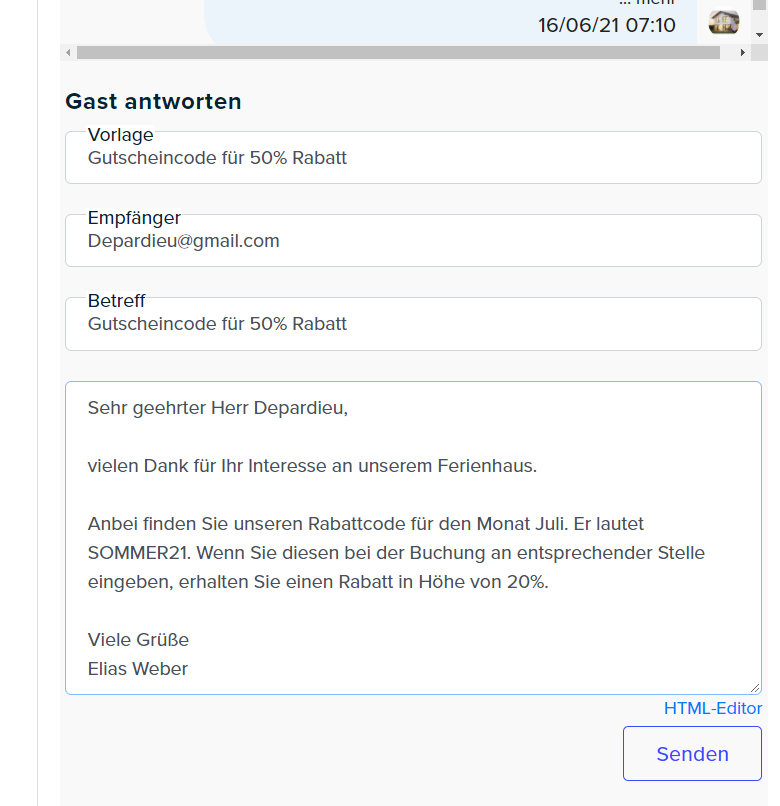Click the Elias Weber signature line

138,669
